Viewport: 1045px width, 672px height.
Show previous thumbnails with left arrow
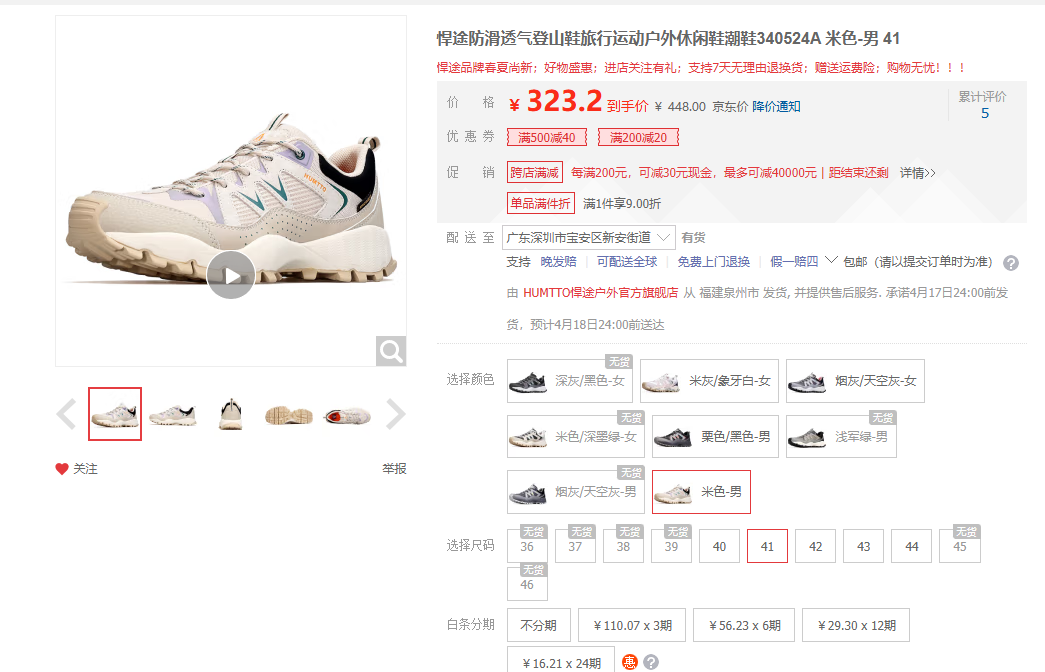(67, 414)
